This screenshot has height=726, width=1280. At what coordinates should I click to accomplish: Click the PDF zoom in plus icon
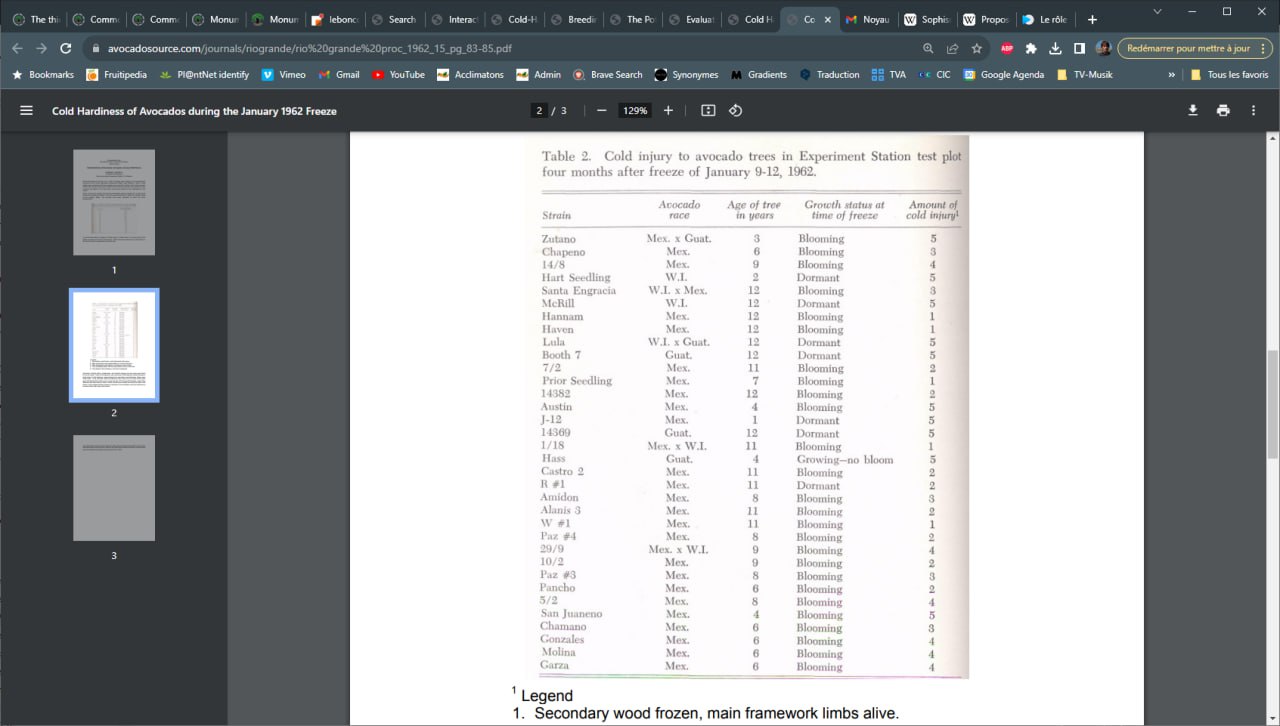[668, 111]
